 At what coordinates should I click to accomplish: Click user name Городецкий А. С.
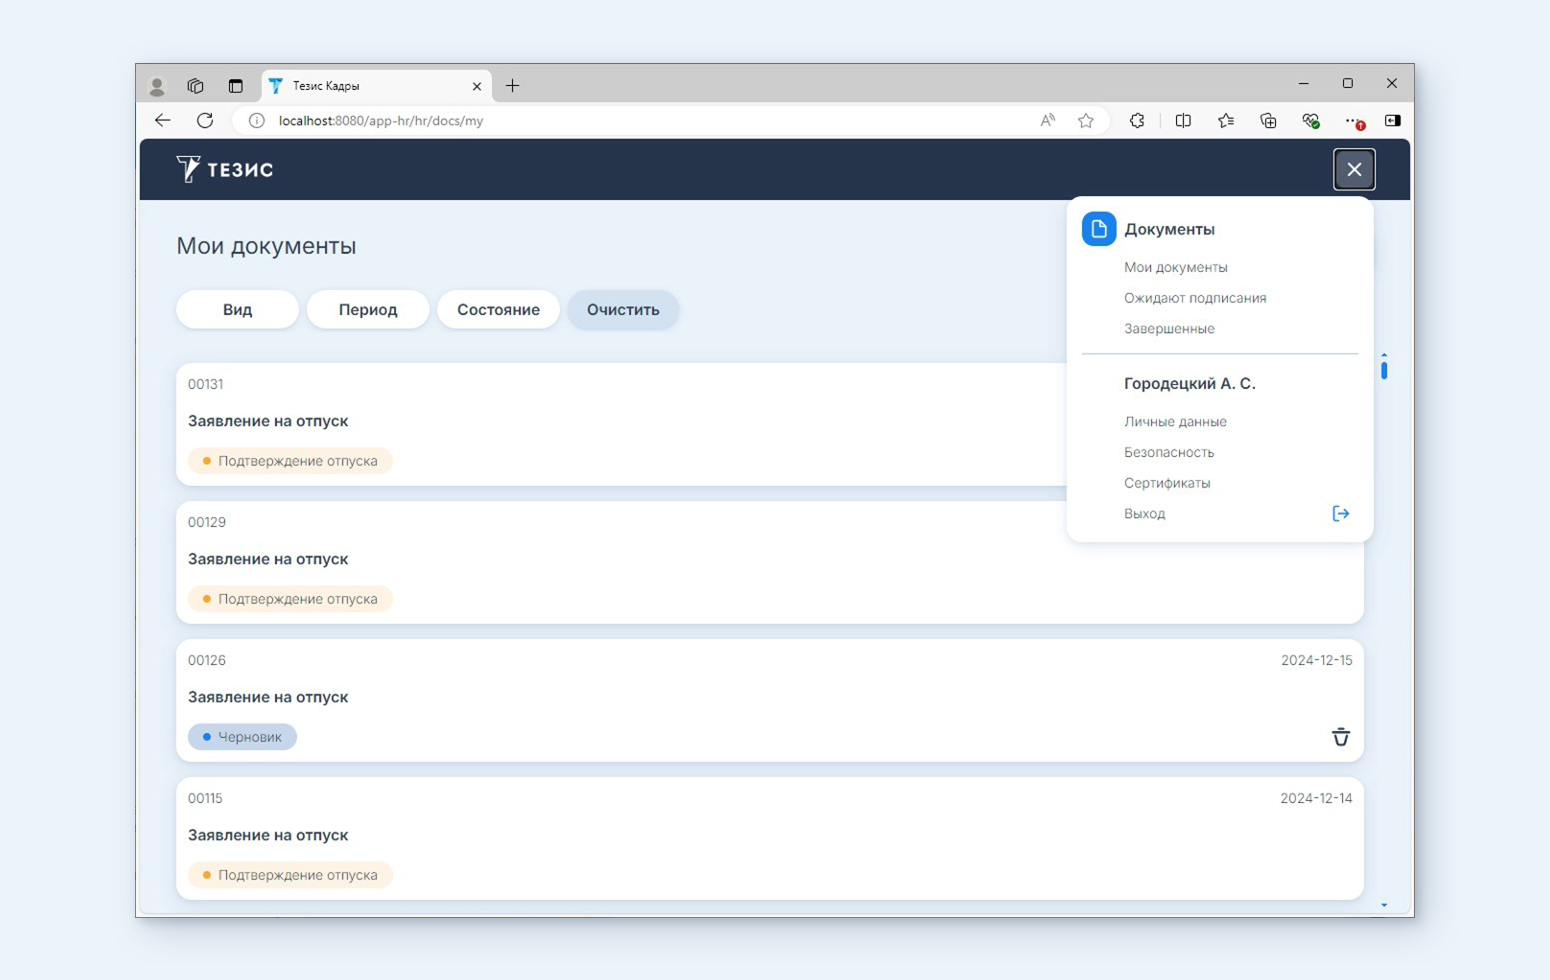pos(1189,384)
